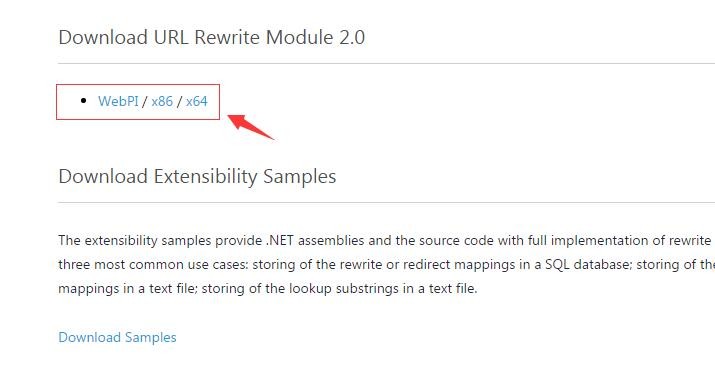The width and height of the screenshot is (715, 371).
Task: Download the x64 installer link
Action: click(197, 101)
